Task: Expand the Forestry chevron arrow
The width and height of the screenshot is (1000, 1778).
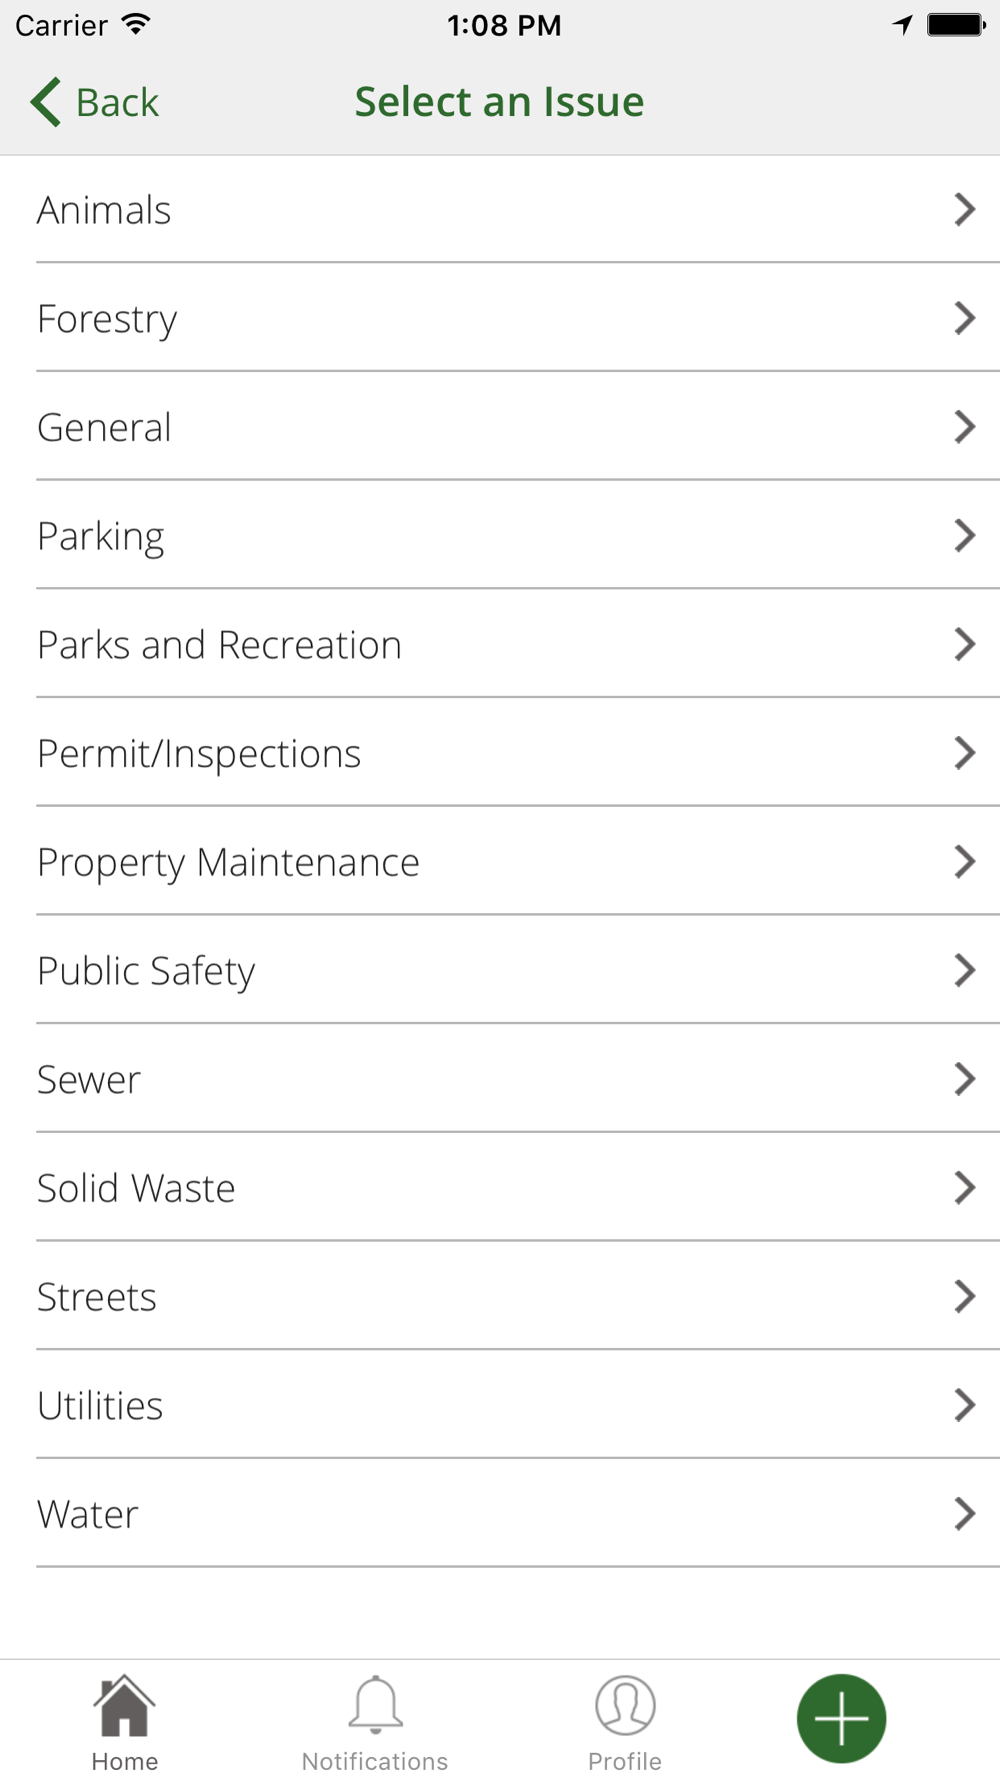Action: click(964, 319)
